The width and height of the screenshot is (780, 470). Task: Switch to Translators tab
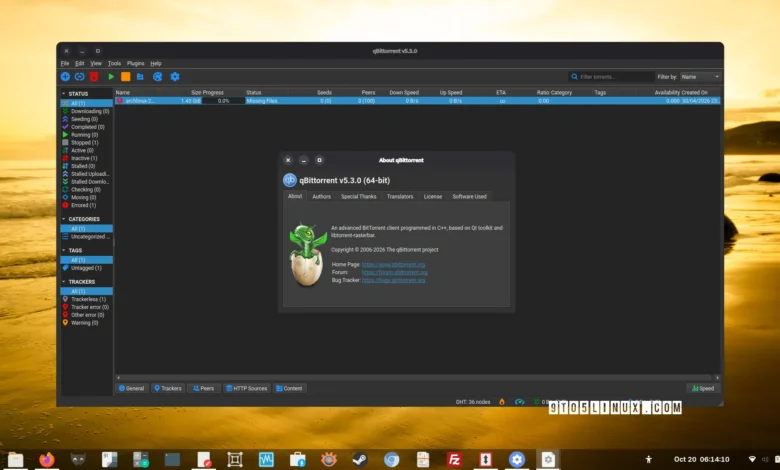coord(400,196)
